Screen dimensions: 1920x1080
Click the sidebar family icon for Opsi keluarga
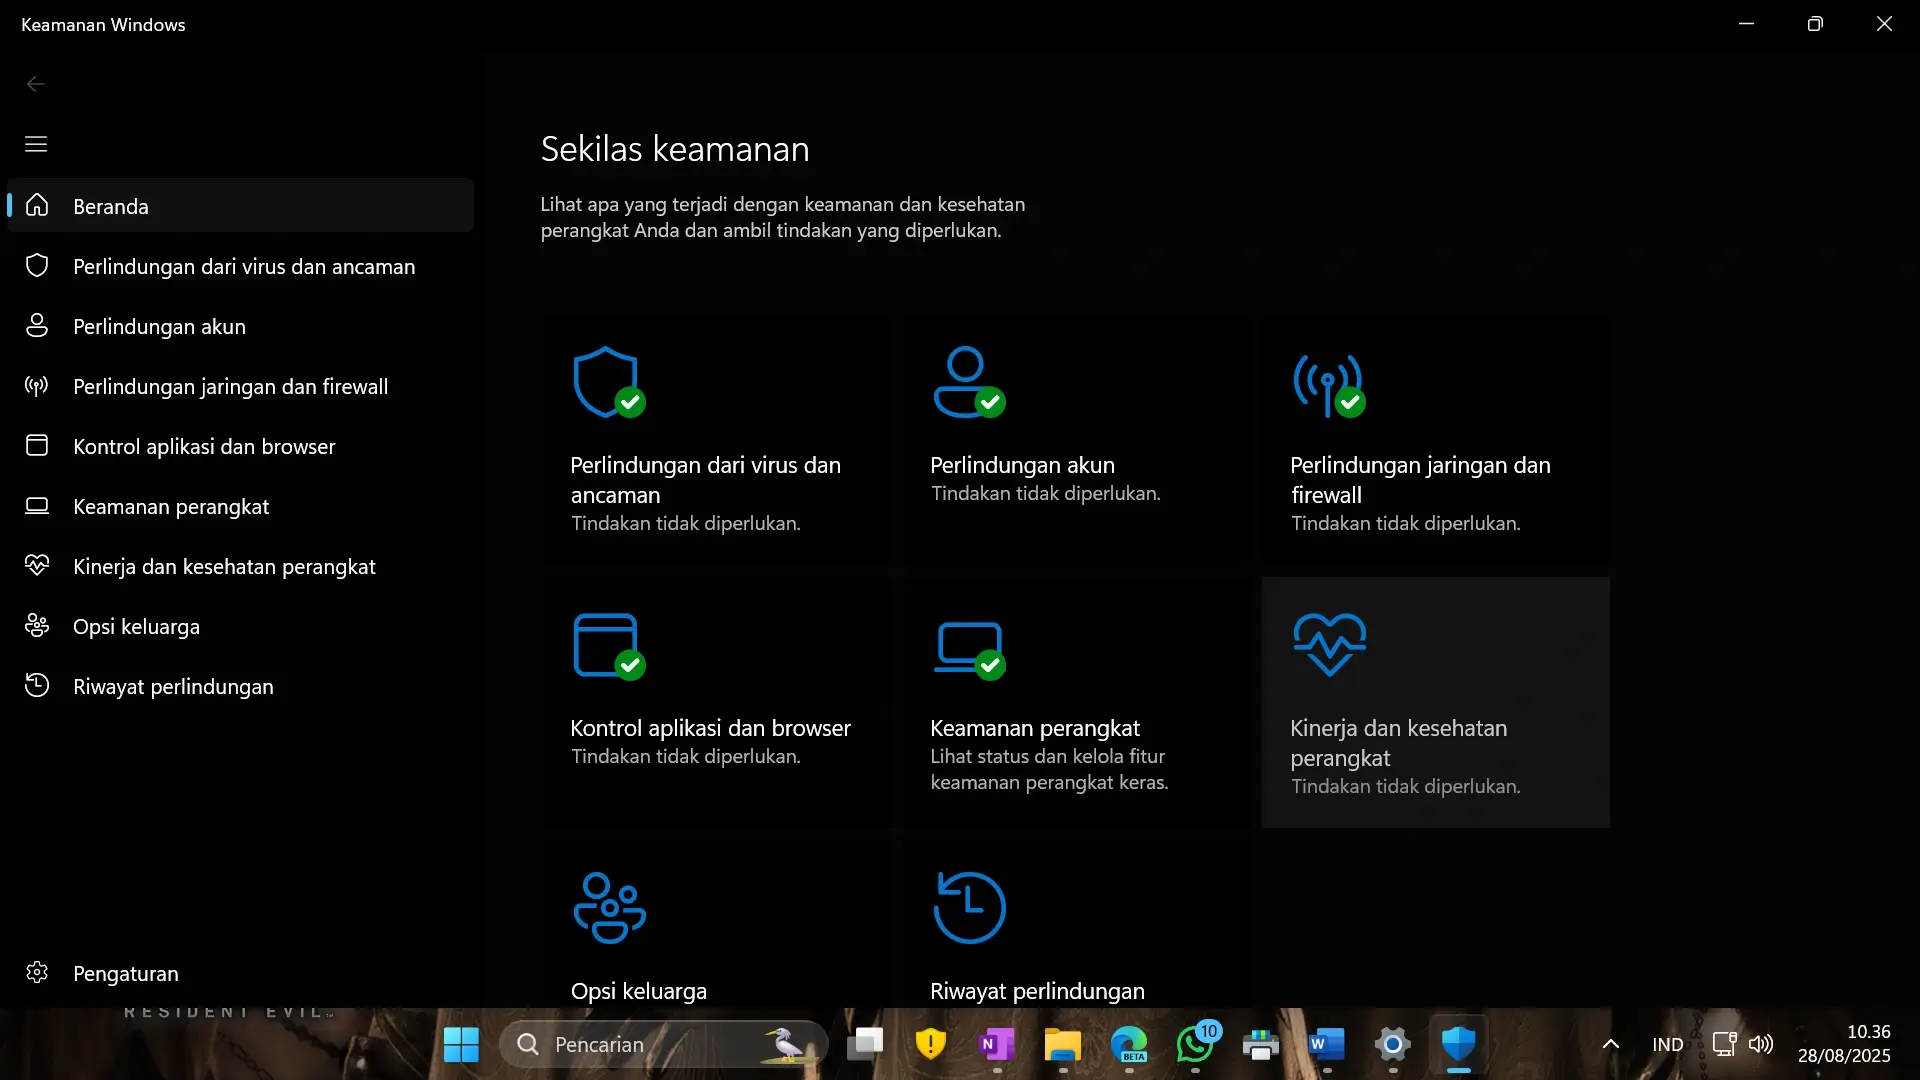pos(37,625)
